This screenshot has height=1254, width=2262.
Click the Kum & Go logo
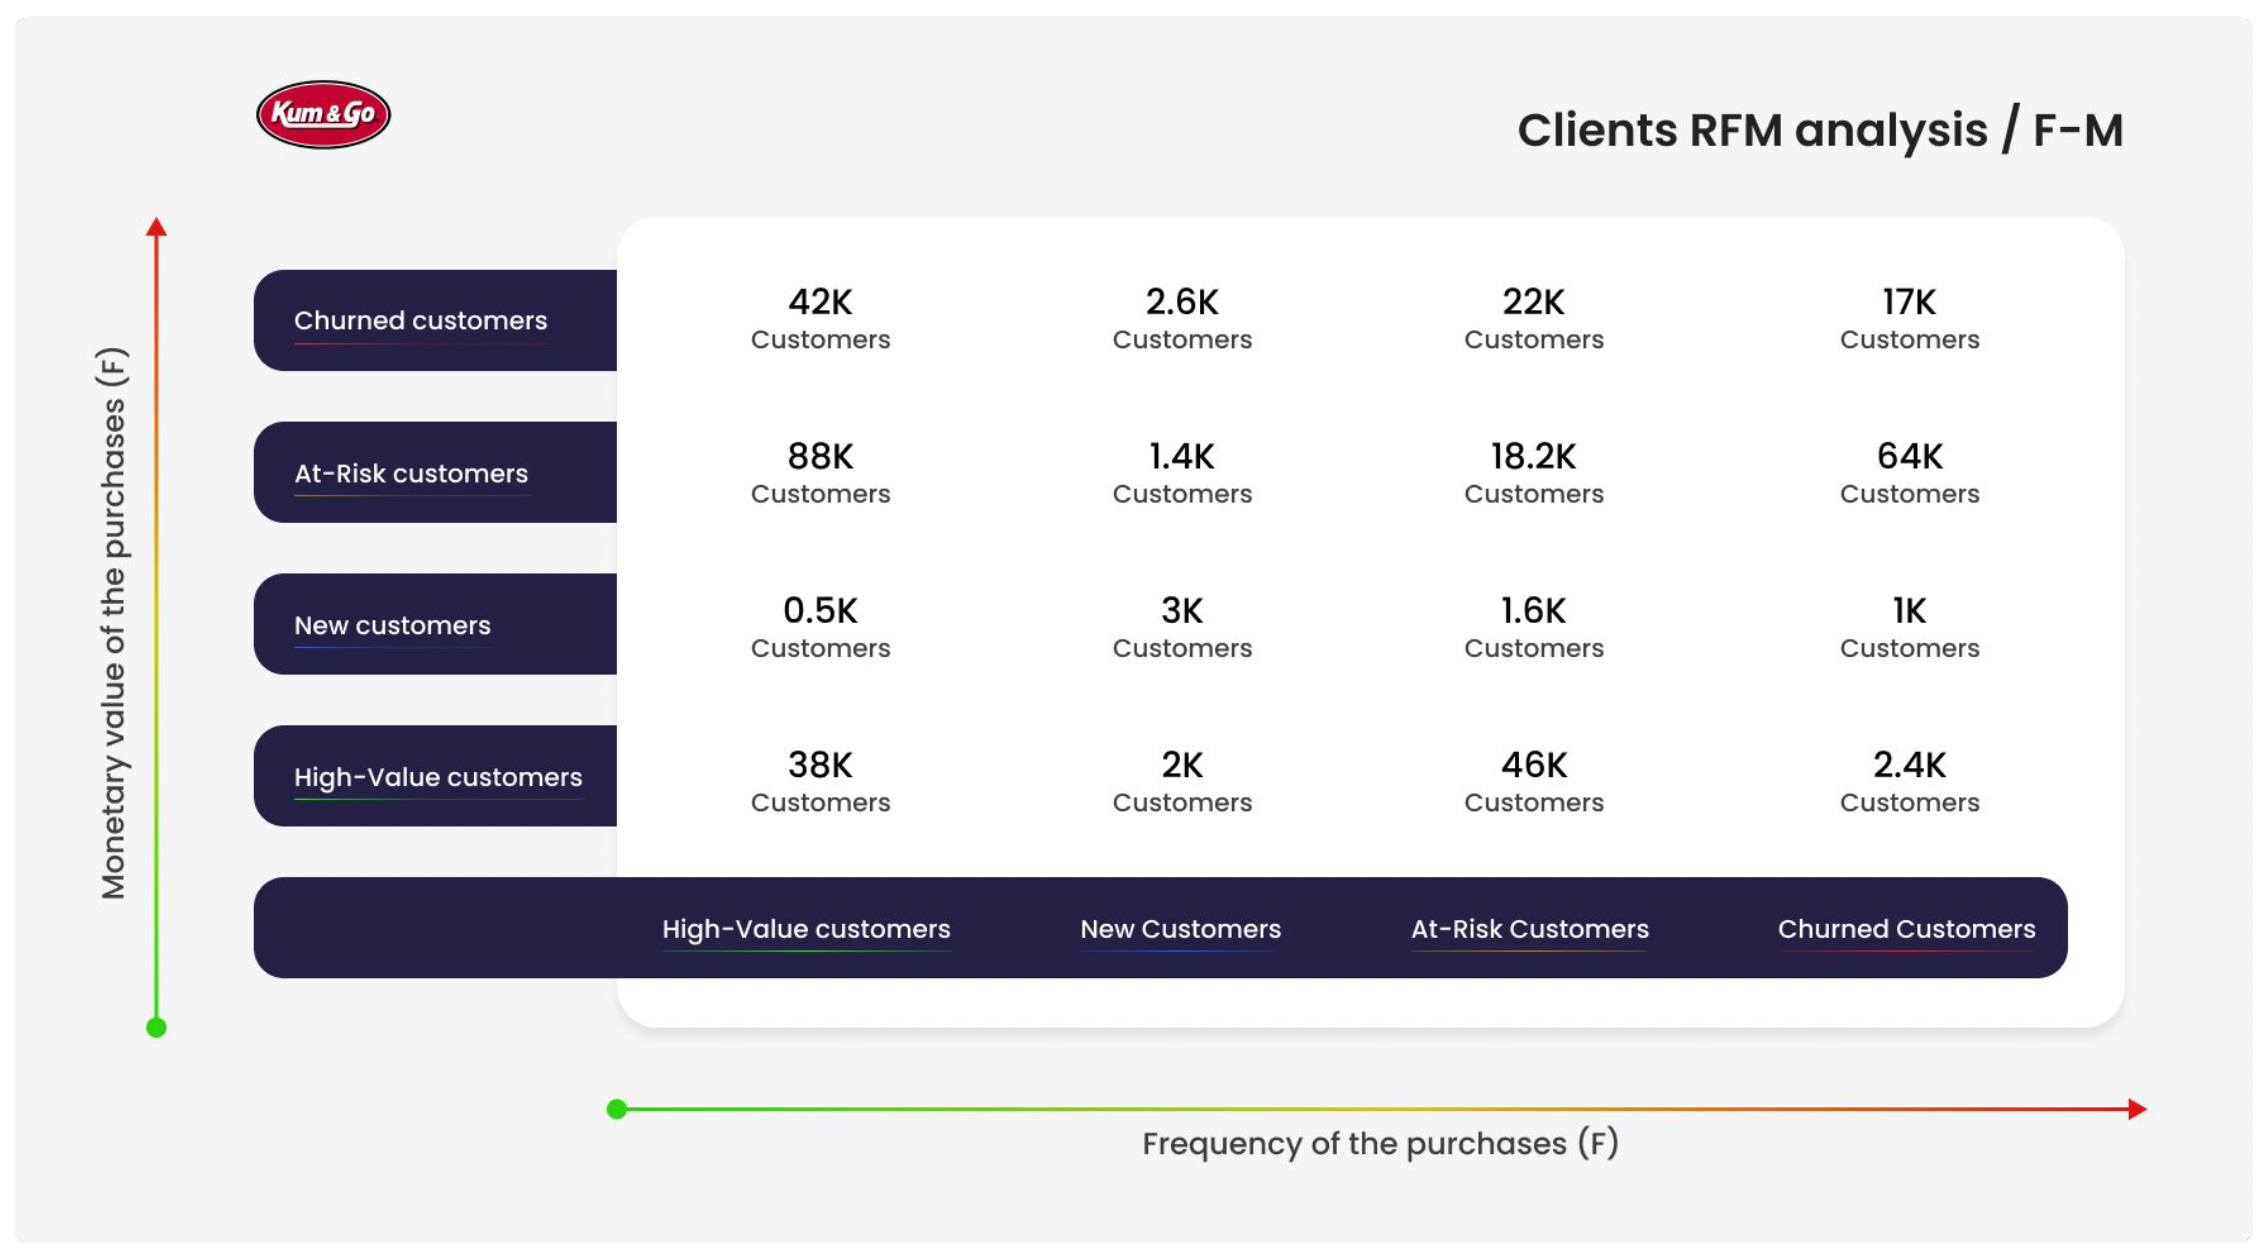coord(323,114)
